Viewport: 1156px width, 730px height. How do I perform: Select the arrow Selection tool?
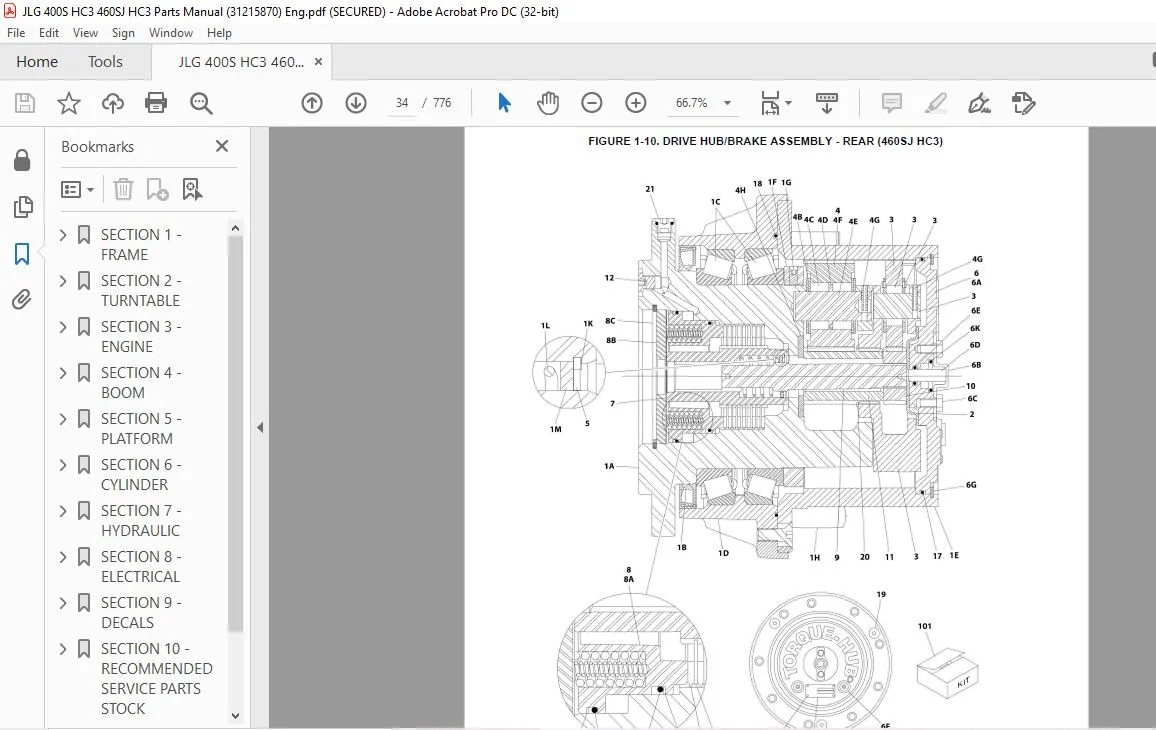504,102
